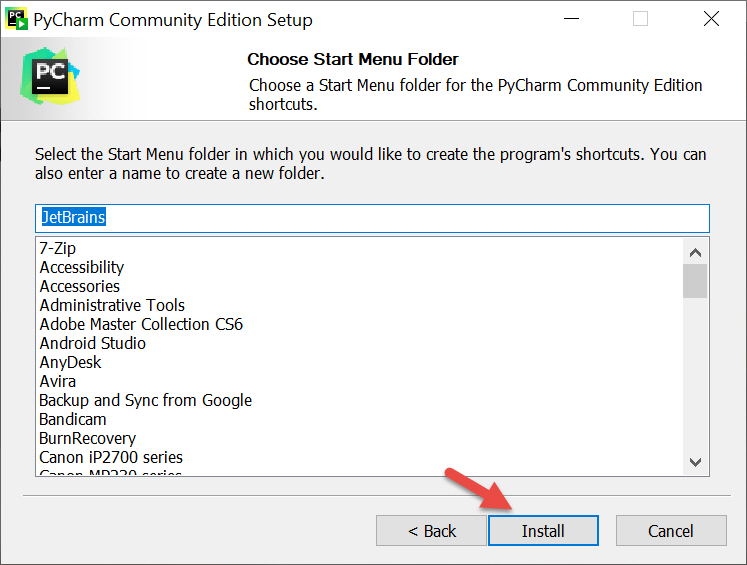Viewport: 747px width, 565px height.
Task: Minimize the PyCharm setup window
Action: point(571,19)
